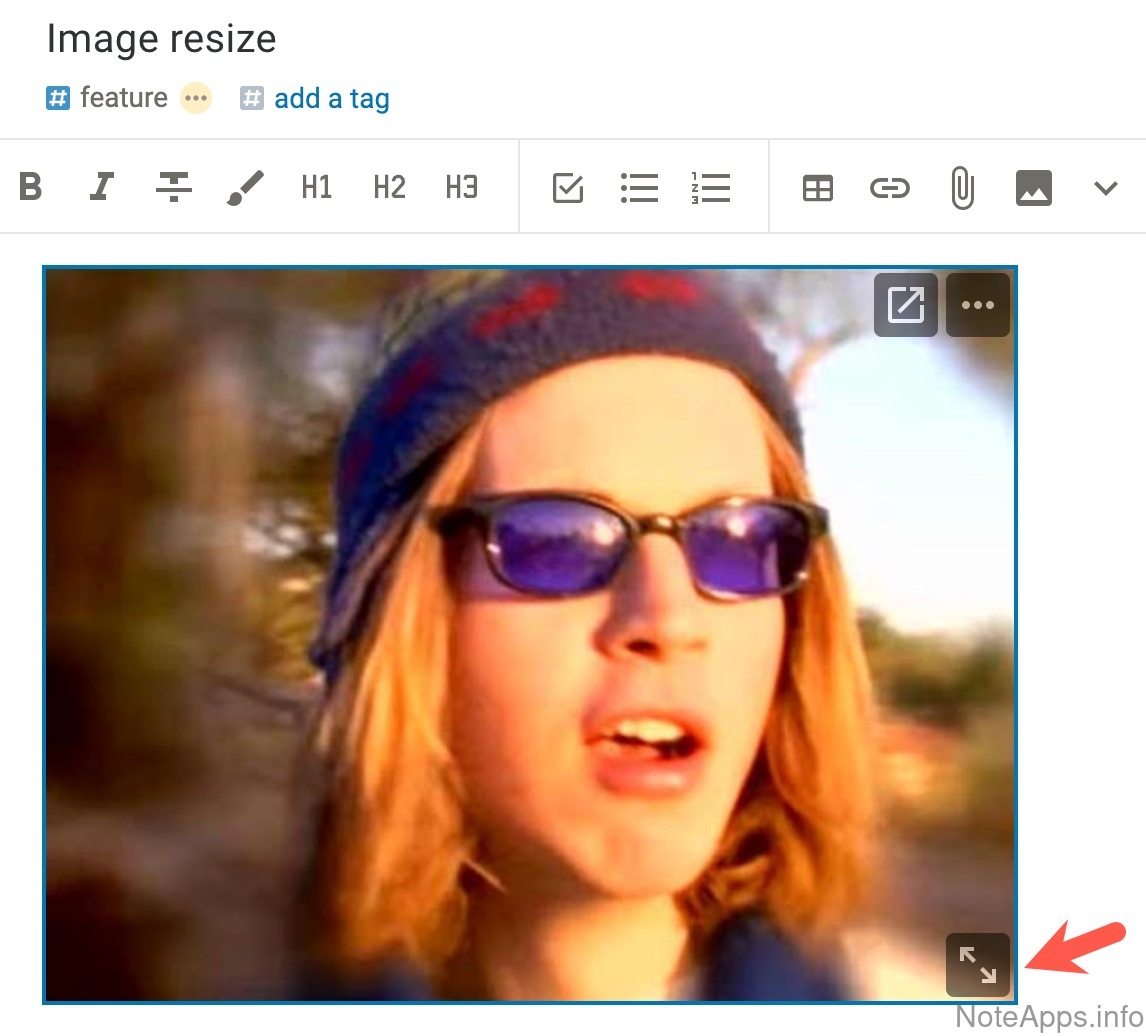The height and width of the screenshot is (1036, 1146).
Task: Click the image resize handle
Action: click(977, 965)
